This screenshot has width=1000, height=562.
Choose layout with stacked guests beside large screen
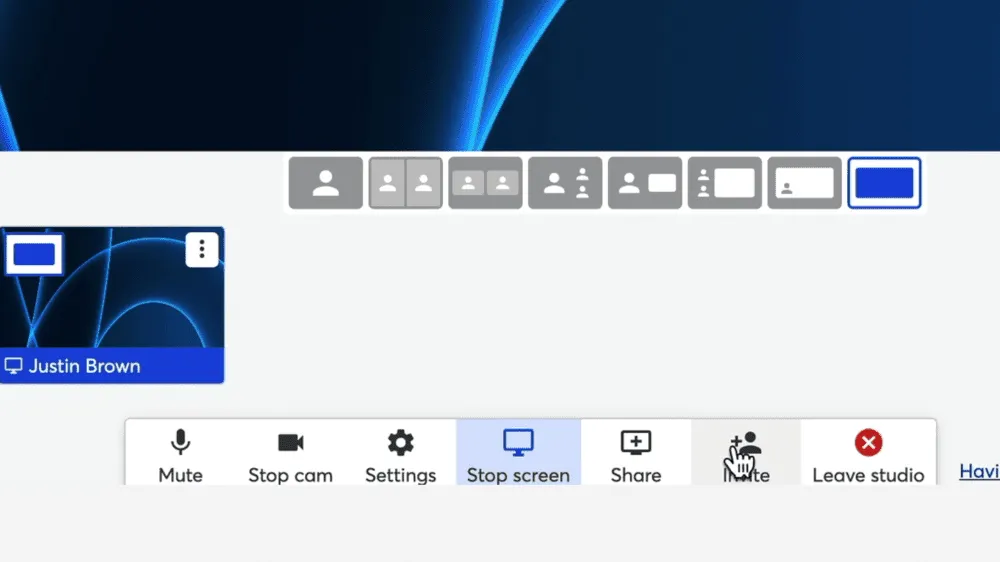725,184
